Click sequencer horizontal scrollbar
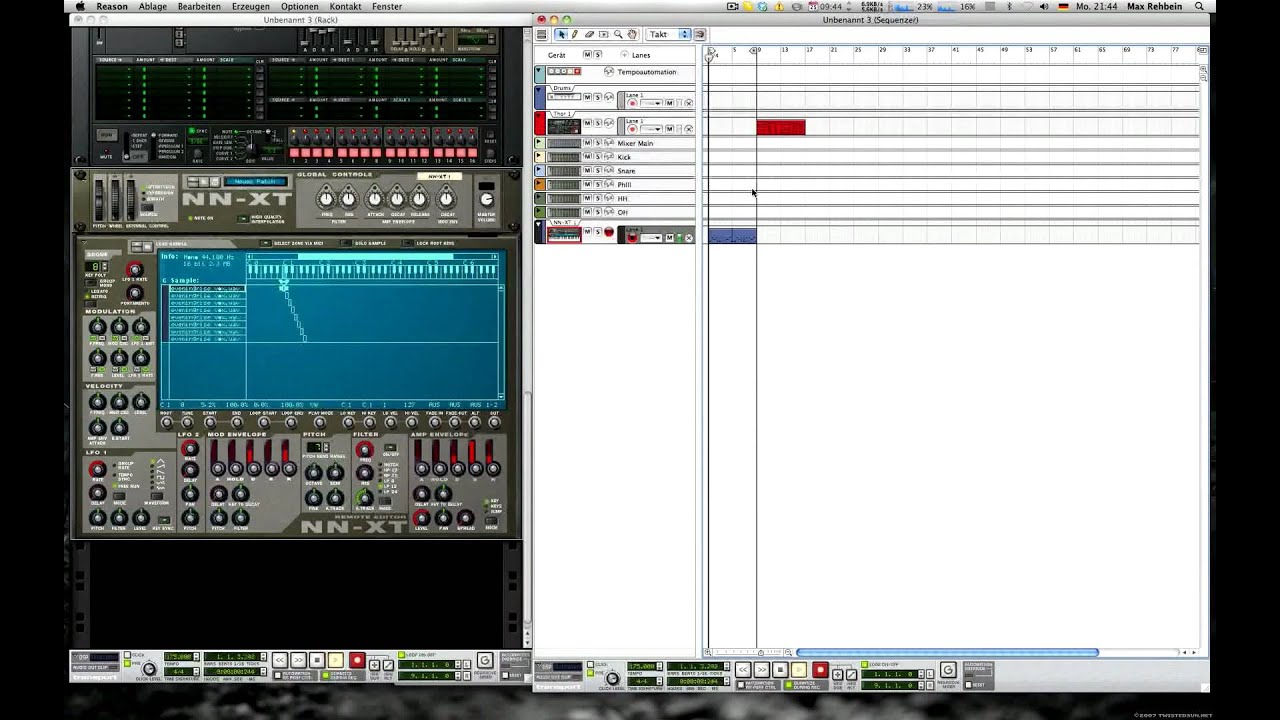The image size is (1280, 720). pos(947,652)
